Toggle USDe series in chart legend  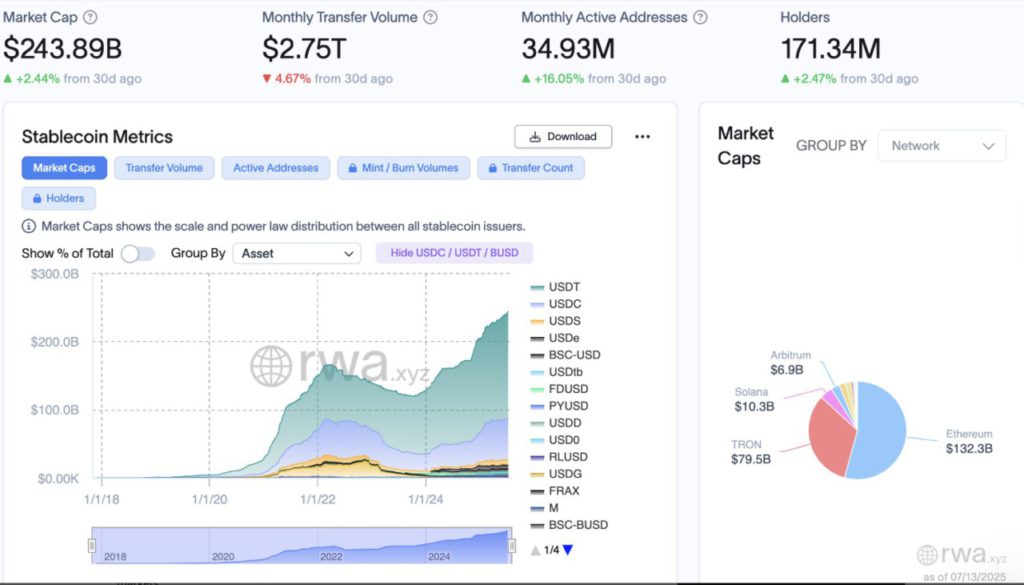click(555, 338)
